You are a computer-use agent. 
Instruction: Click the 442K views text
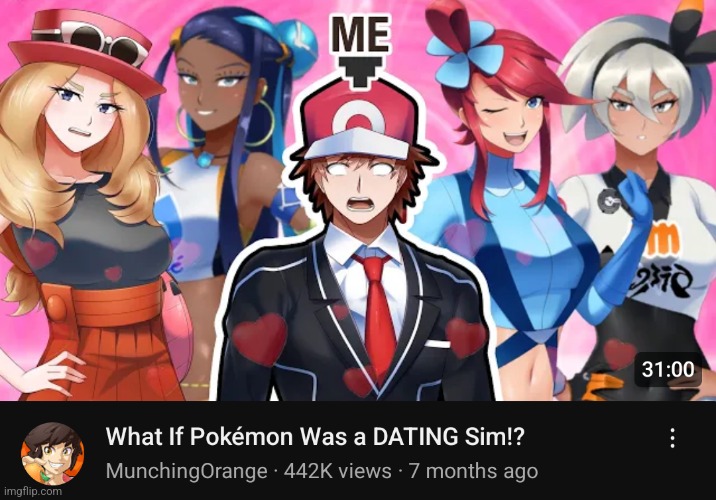pyautogui.click(x=337, y=471)
